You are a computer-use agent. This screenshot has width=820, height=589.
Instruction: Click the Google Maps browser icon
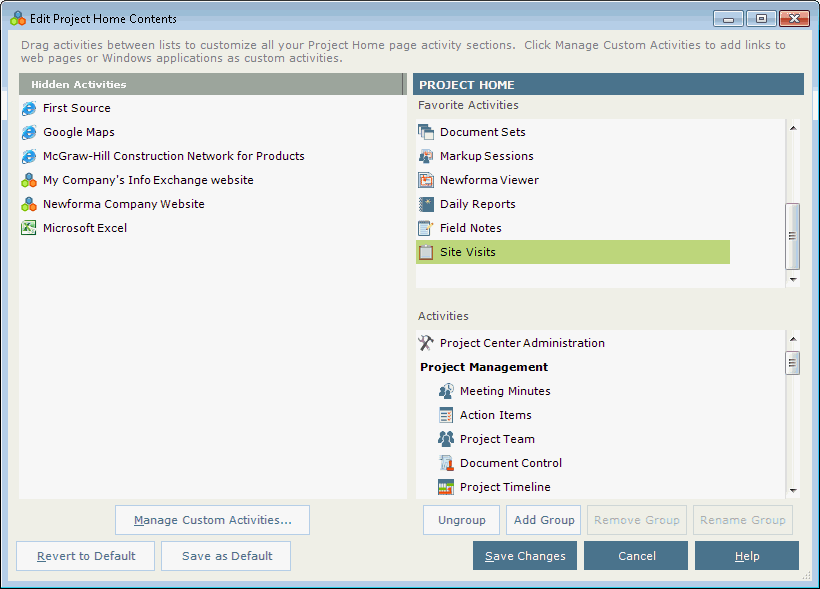coord(29,132)
